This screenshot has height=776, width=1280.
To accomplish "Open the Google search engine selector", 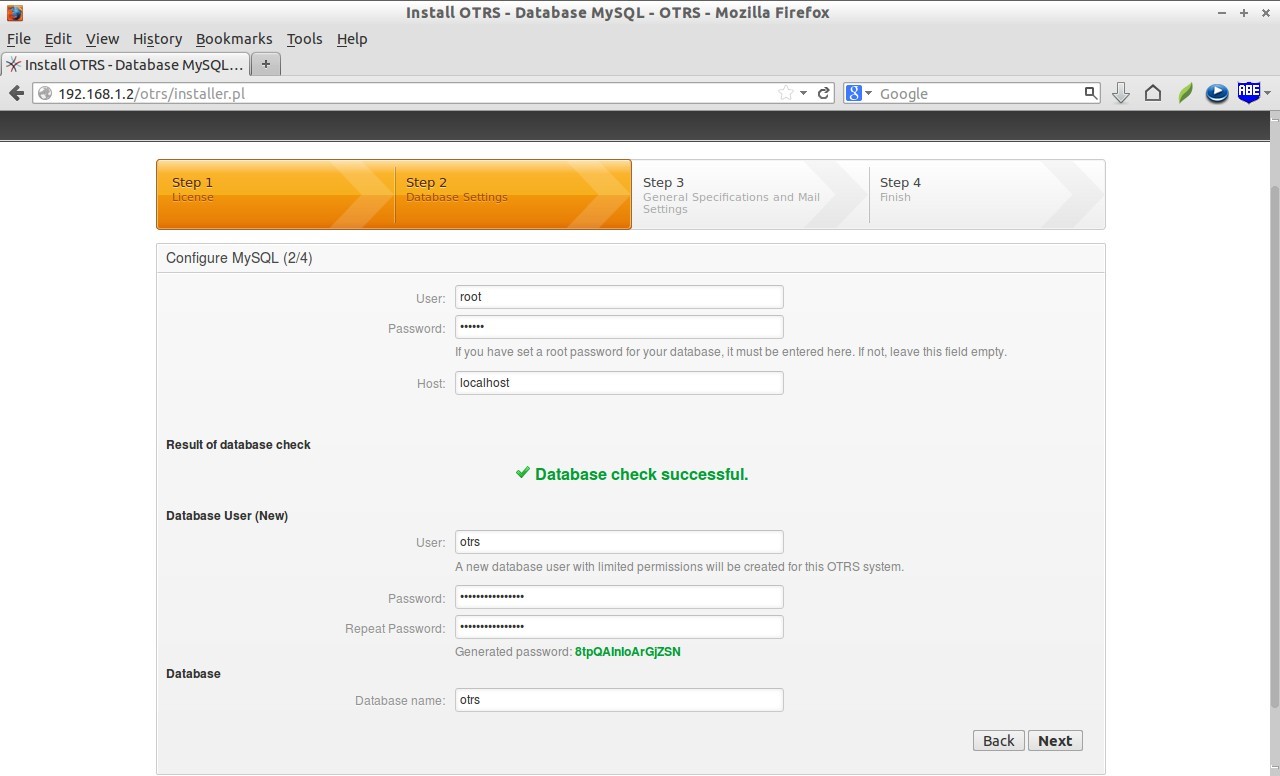I will [x=859, y=93].
